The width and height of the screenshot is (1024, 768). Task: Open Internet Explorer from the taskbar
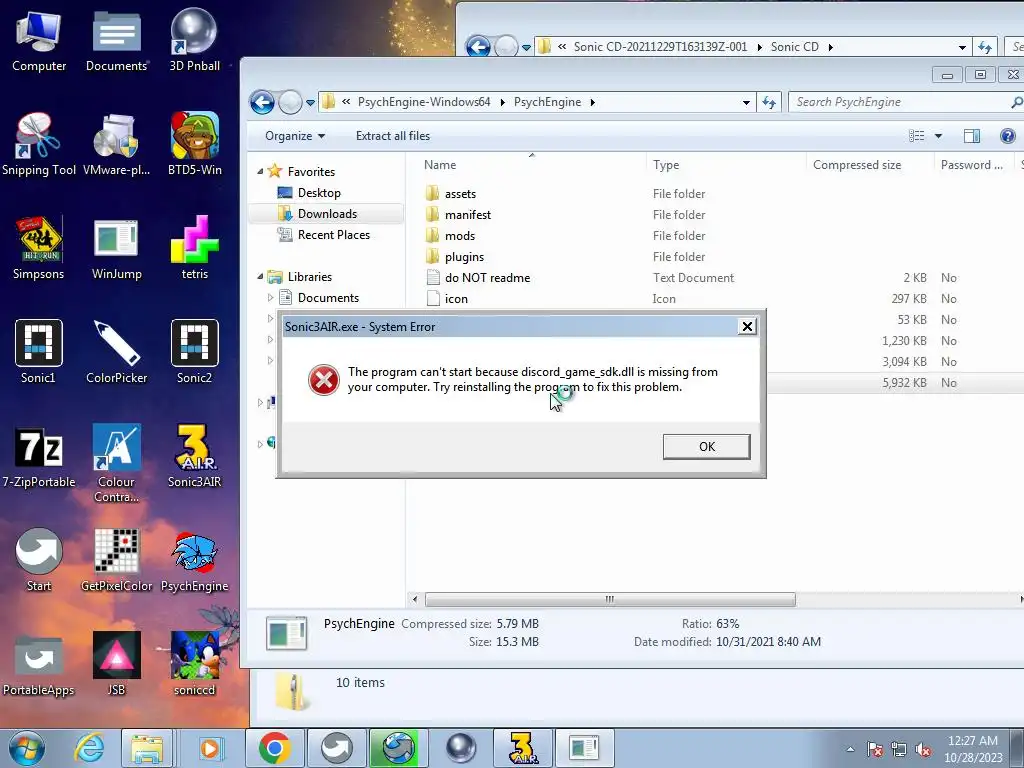tap(89, 748)
